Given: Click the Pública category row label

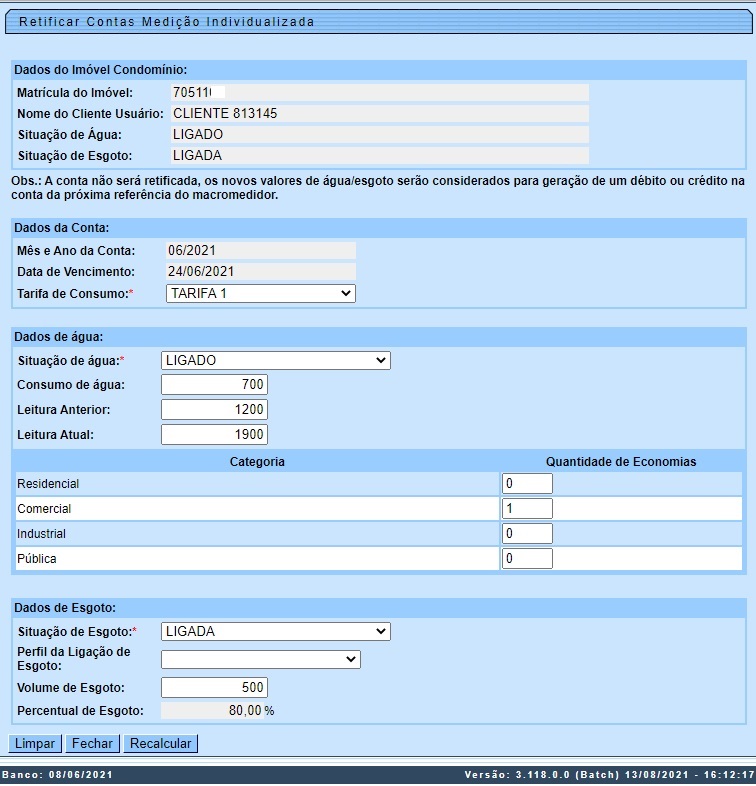Looking at the screenshot, I should (x=37, y=559).
